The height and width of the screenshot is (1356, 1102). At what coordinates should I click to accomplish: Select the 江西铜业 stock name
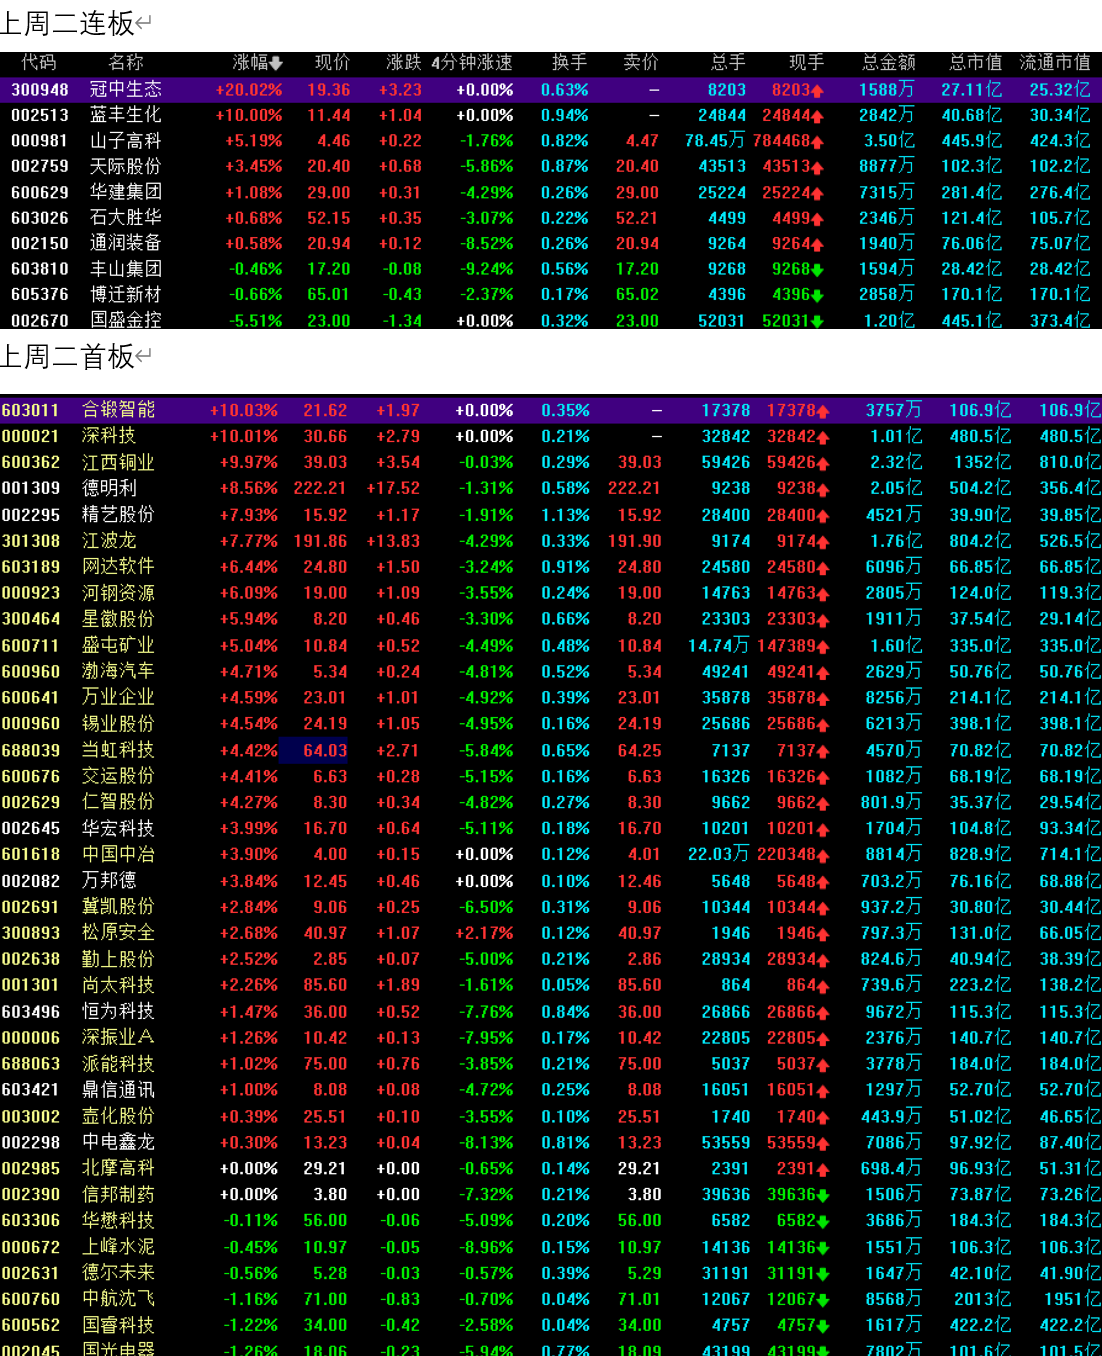tap(118, 462)
